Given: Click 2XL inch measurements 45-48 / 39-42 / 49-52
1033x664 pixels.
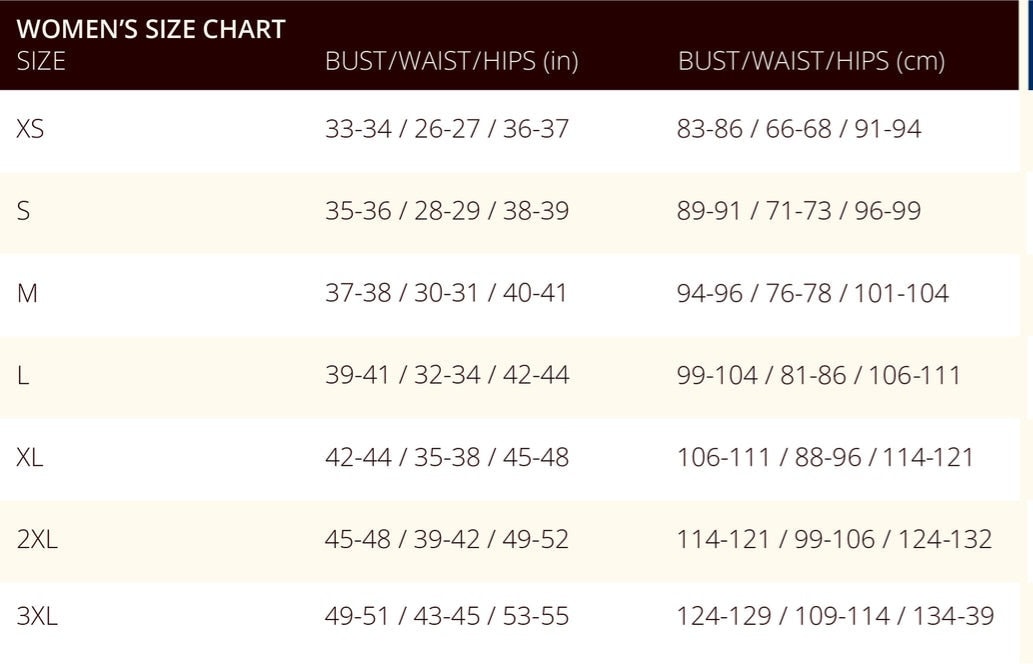Looking at the screenshot, I should point(447,540).
